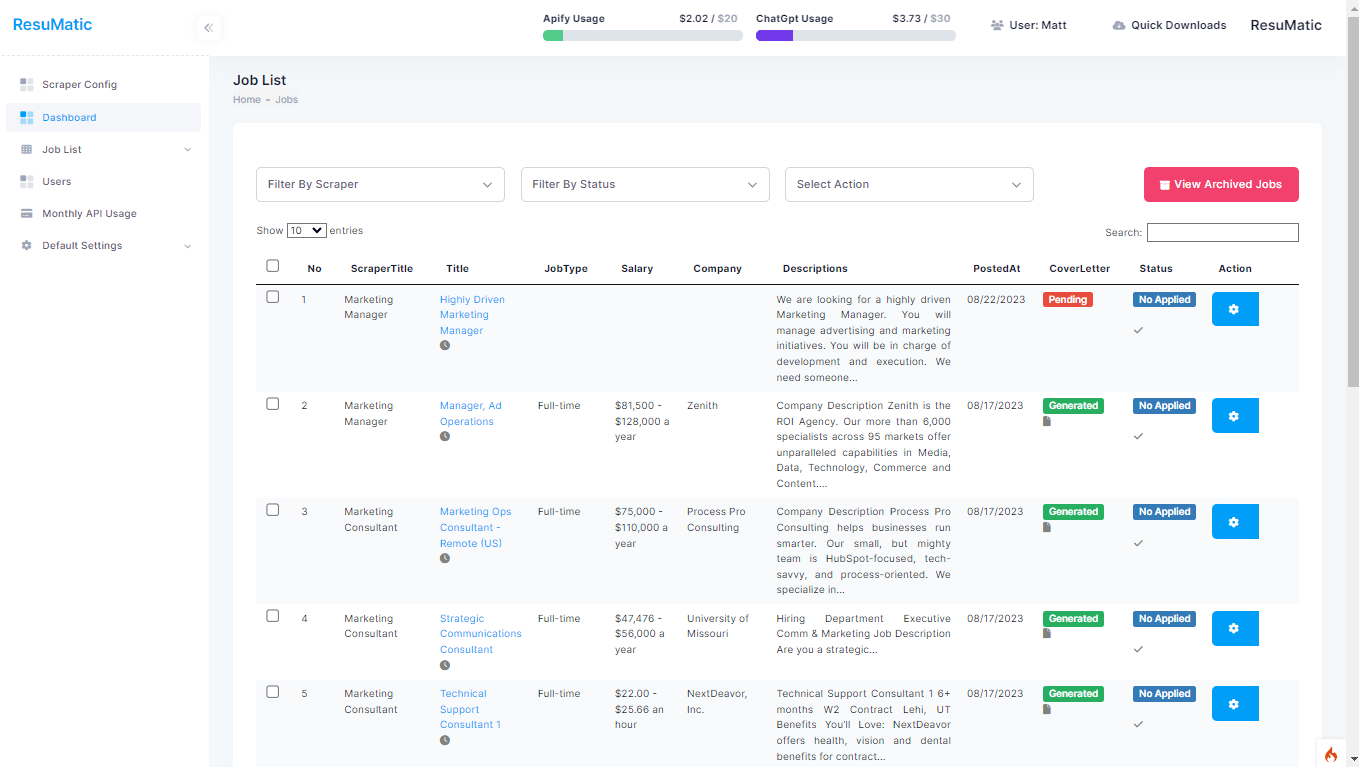Open the Filter By Scraper dropdown
Screen dimensions: 1359x767
[x=381, y=184]
